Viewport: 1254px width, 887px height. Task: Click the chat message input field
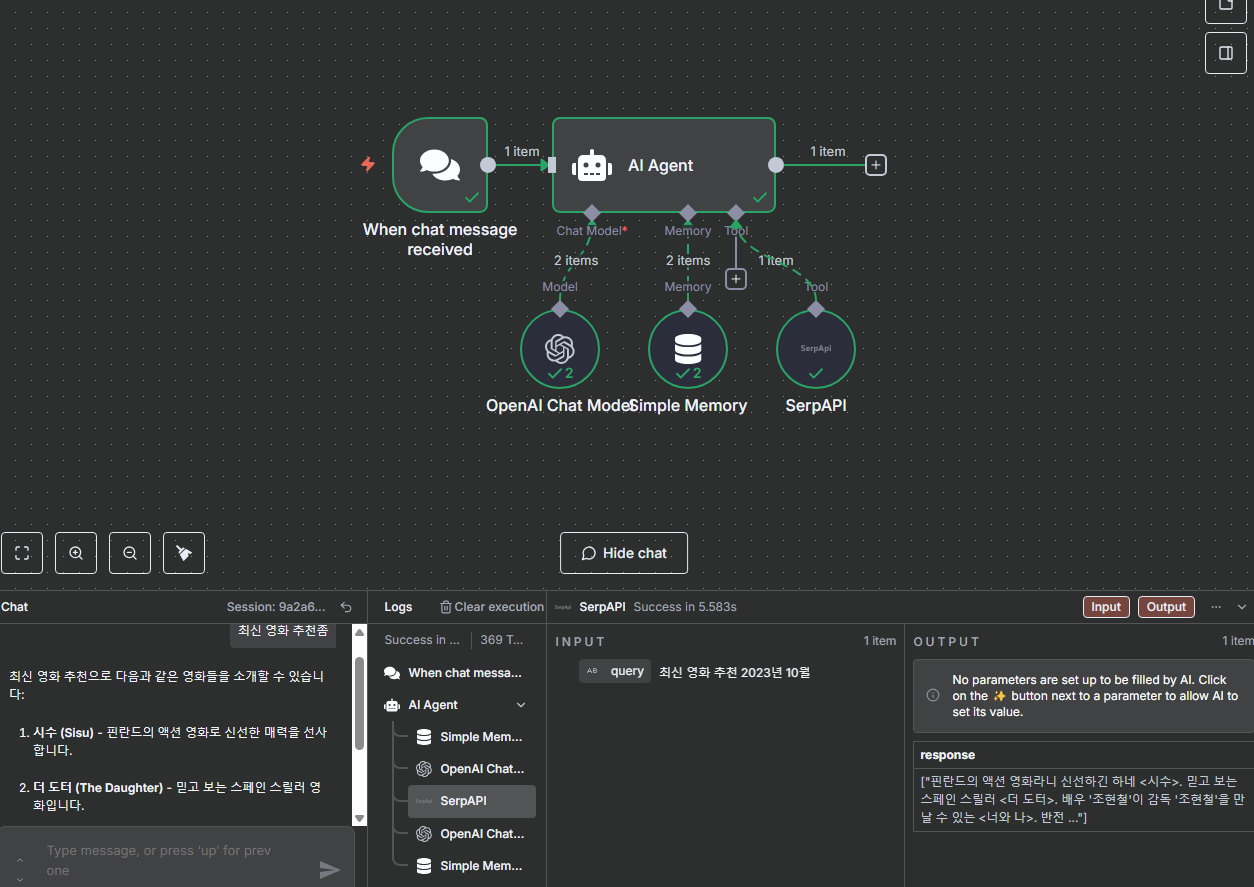click(170, 860)
